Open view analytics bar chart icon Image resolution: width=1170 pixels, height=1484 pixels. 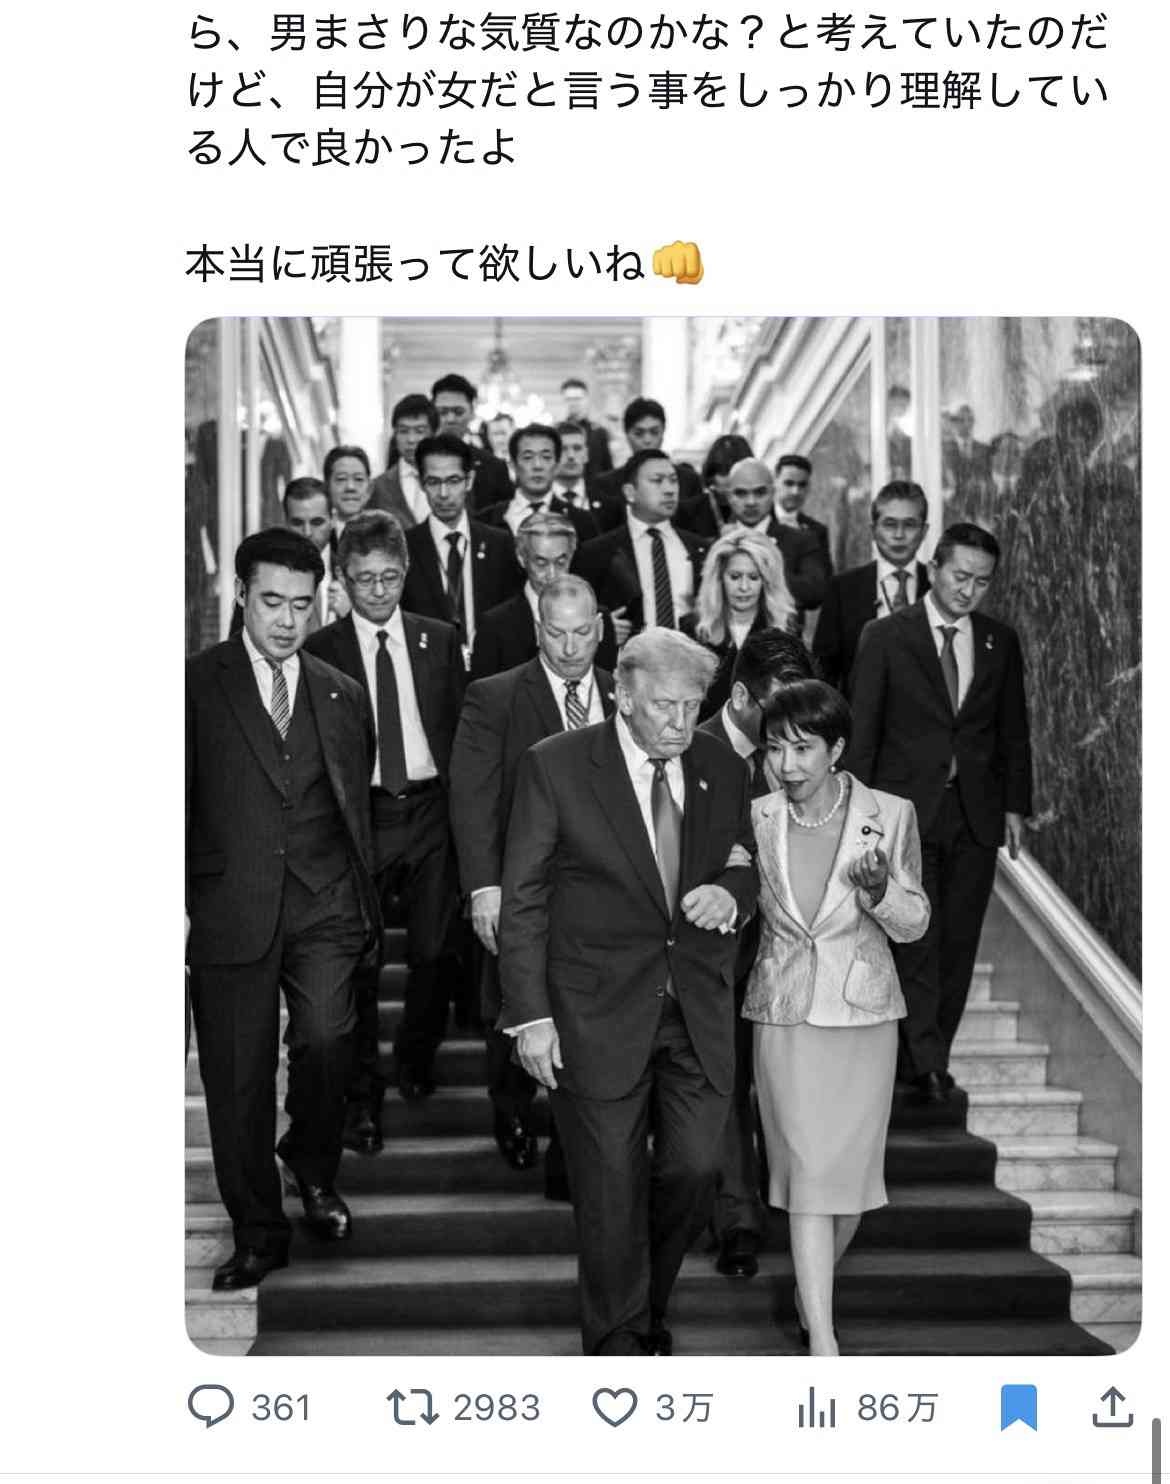pos(816,1409)
